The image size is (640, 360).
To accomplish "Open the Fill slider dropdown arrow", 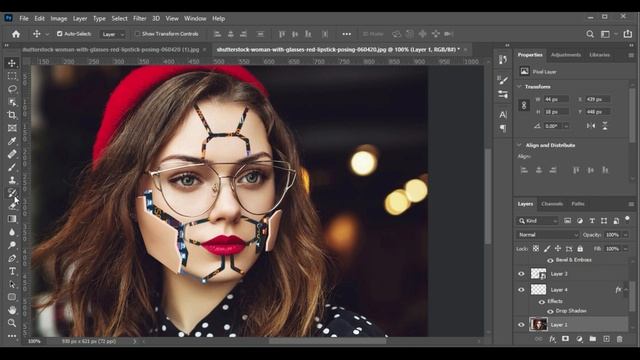I will [625, 249].
